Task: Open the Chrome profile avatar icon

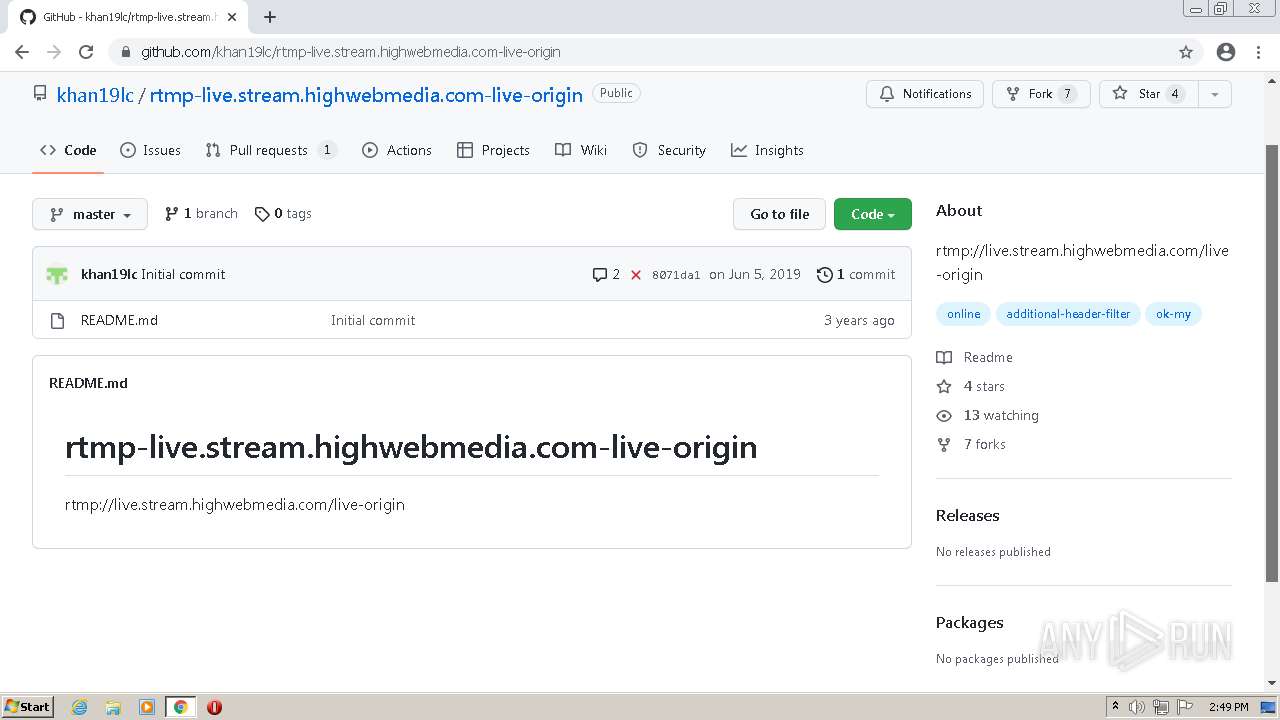Action: pos(1226,52)
